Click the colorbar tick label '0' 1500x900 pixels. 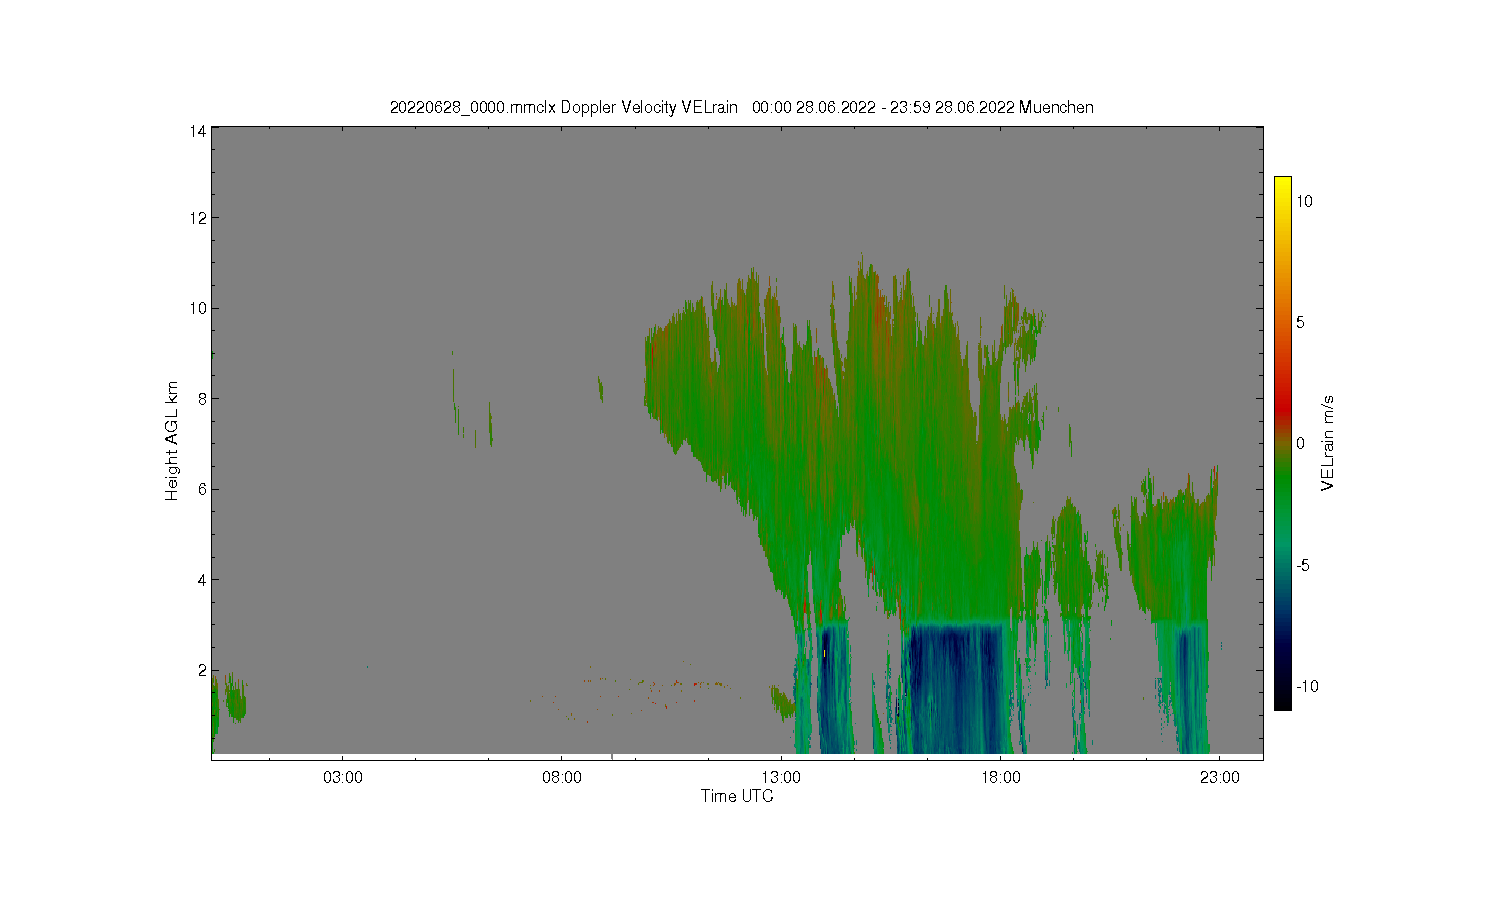point(1300,443)
